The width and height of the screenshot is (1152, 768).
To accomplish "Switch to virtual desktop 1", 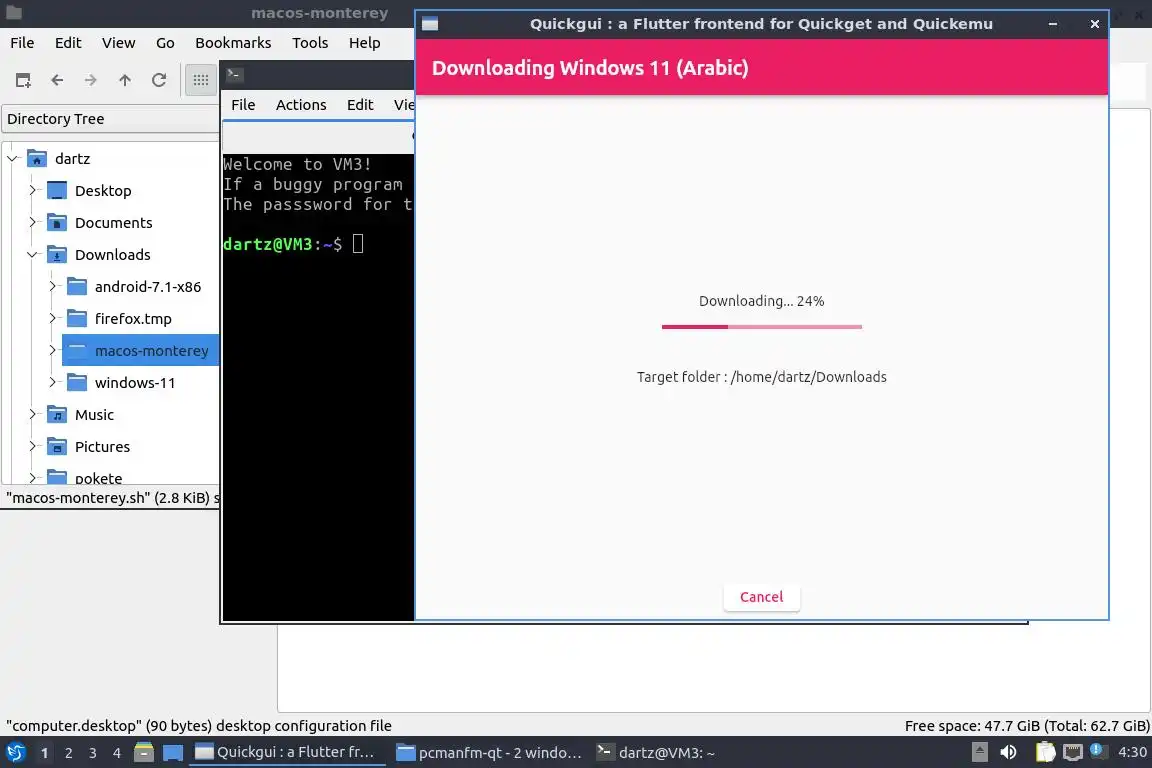I will 44,753.
